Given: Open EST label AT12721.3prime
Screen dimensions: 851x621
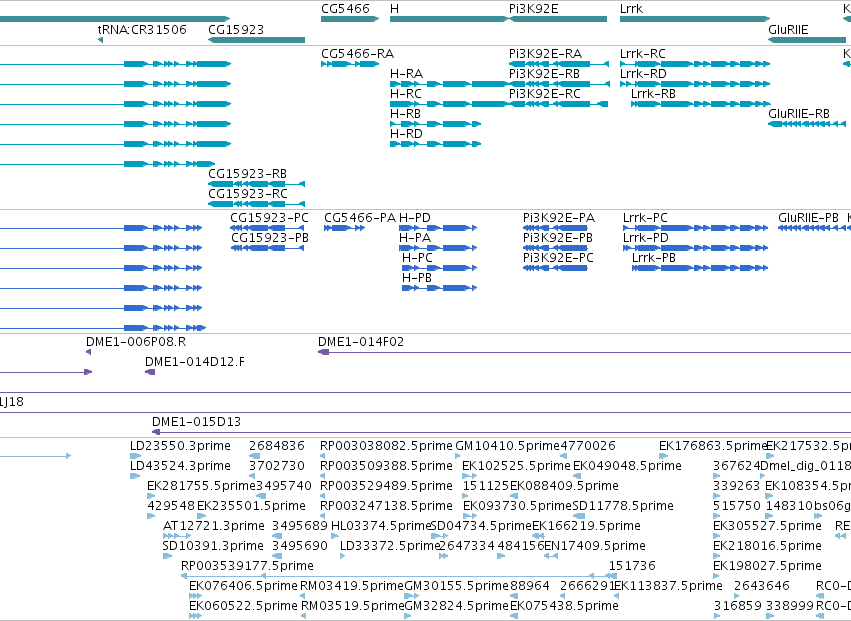Looking at the screenshot, I should point(214,526).
